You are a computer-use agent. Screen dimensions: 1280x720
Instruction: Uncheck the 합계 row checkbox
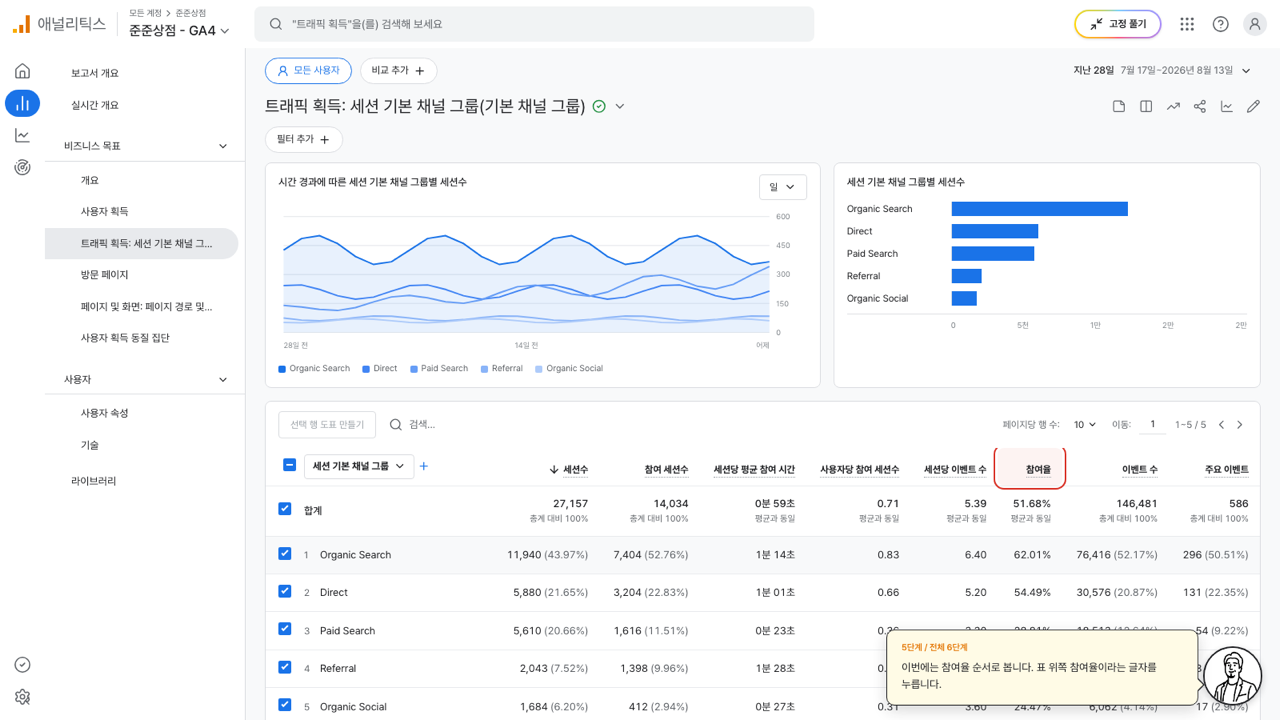(285, 509)
